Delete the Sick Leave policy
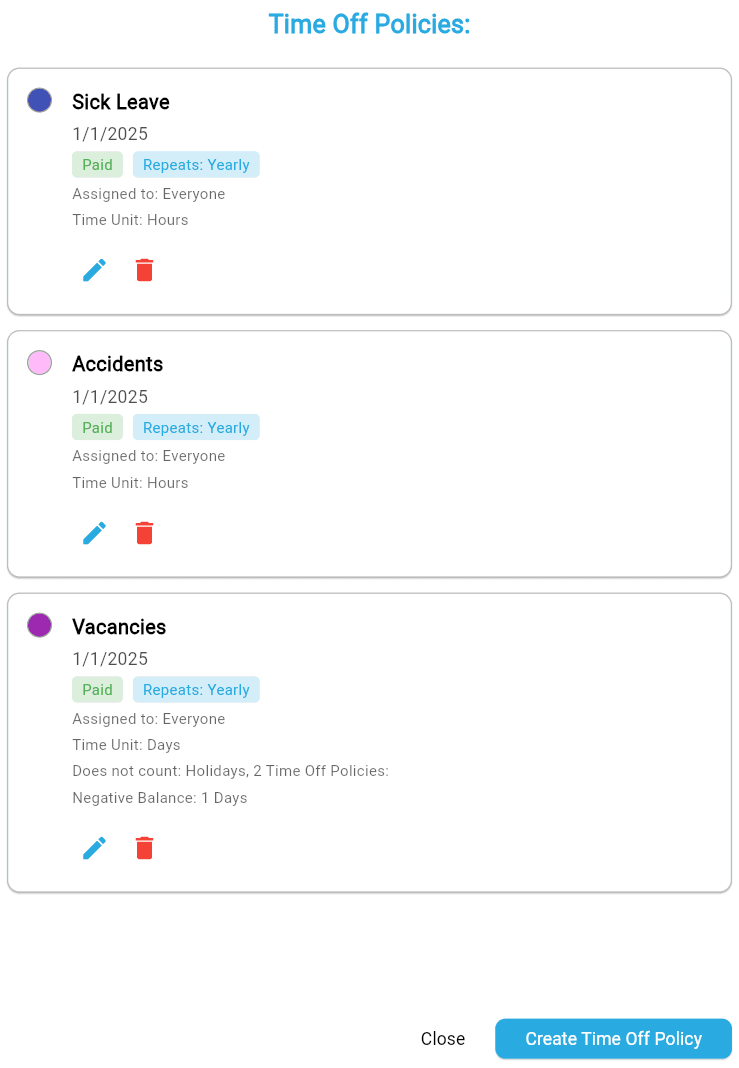The width and height of the screenshot is (739, 1068). [145, 270]
